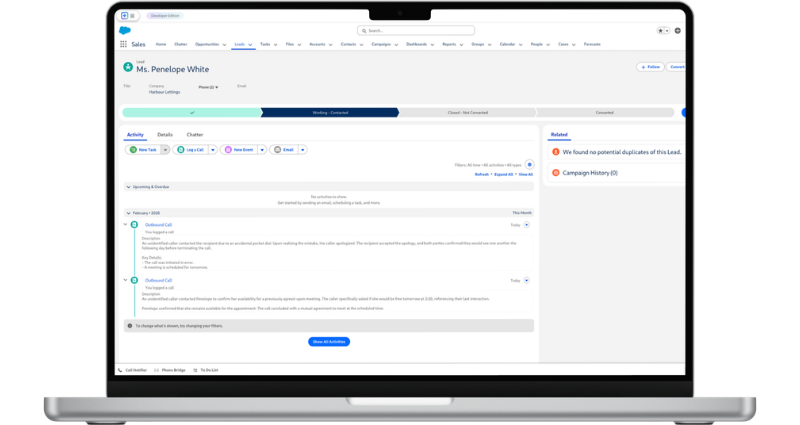Click the Campaign History orange icon

click(x=556, y=172)
